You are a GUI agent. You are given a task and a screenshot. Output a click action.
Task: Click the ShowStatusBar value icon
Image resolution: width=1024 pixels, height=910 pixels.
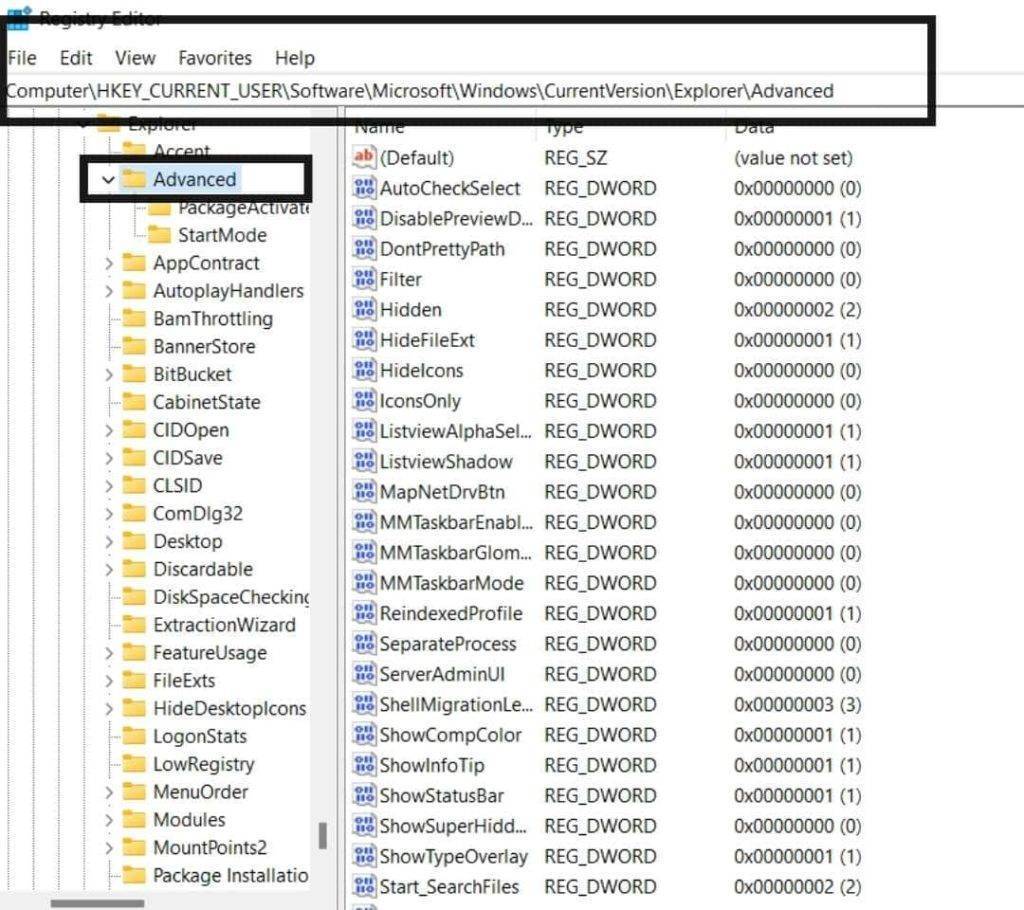pyautogui.click(x=364, y=795)
